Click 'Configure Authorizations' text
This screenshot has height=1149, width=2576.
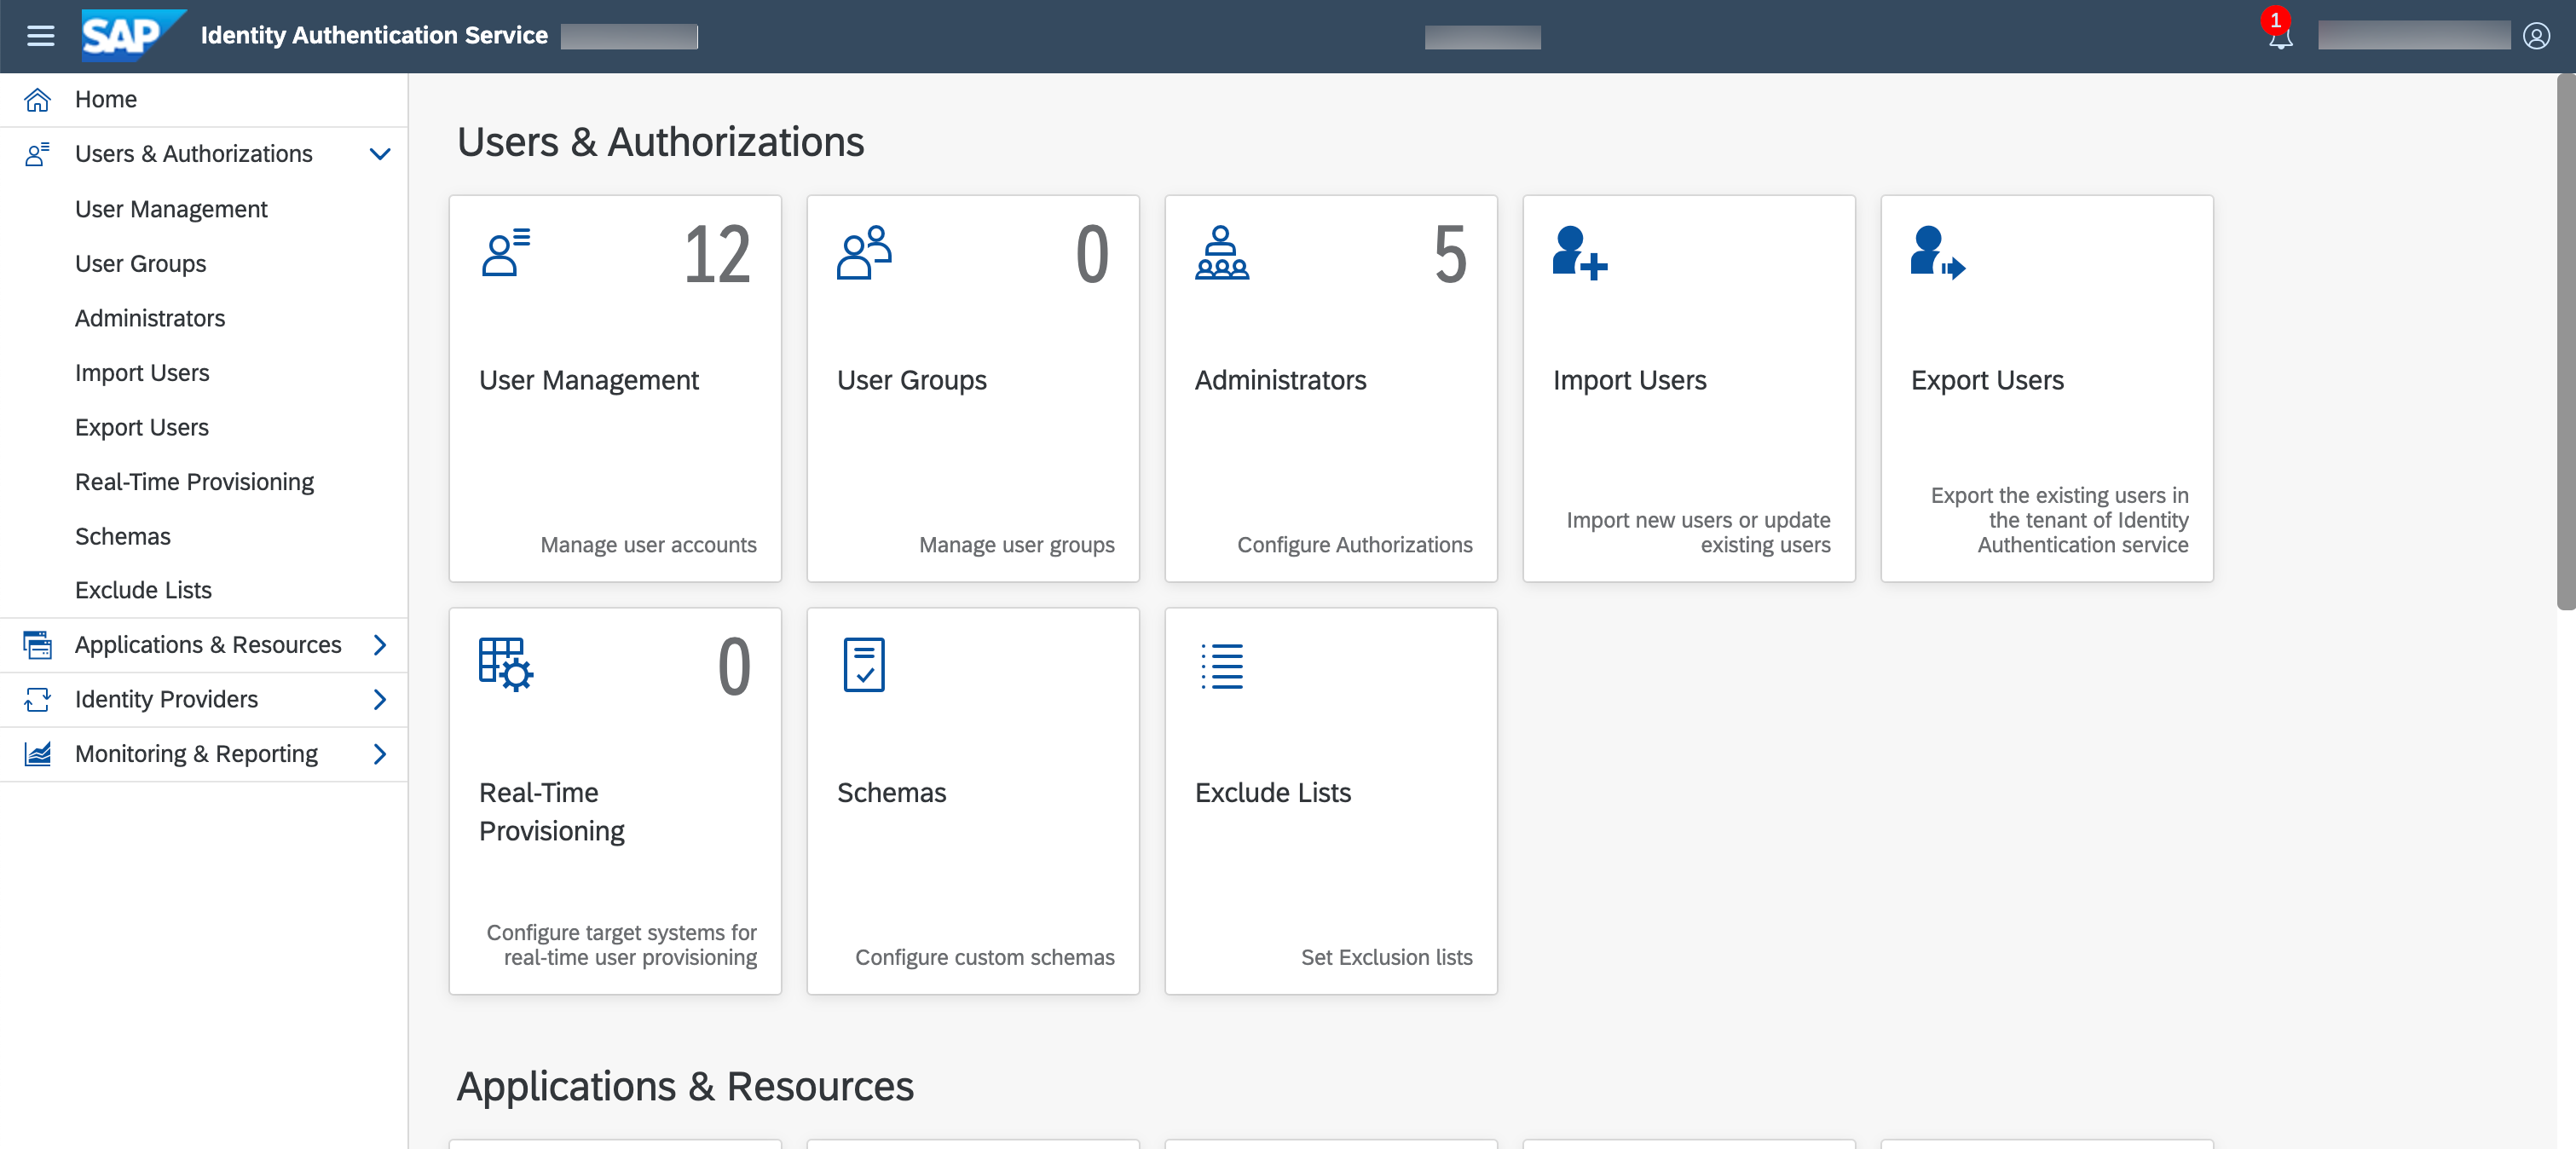click(x=1354, y=545)
